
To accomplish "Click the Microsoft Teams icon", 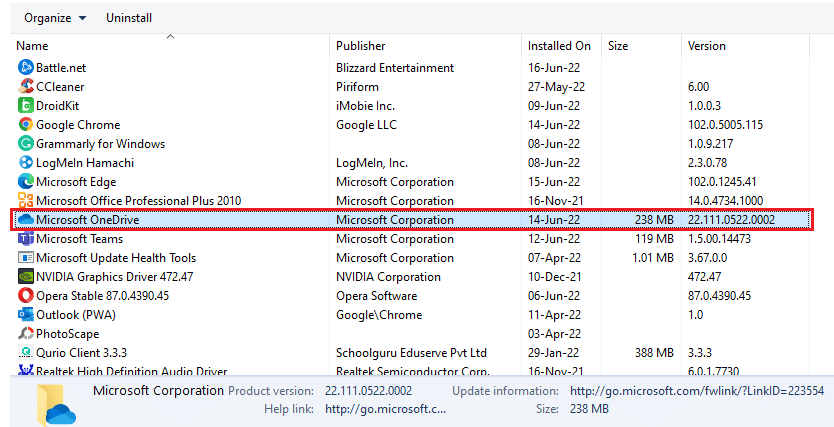I will pyautogui.click(x=26, y=239).
